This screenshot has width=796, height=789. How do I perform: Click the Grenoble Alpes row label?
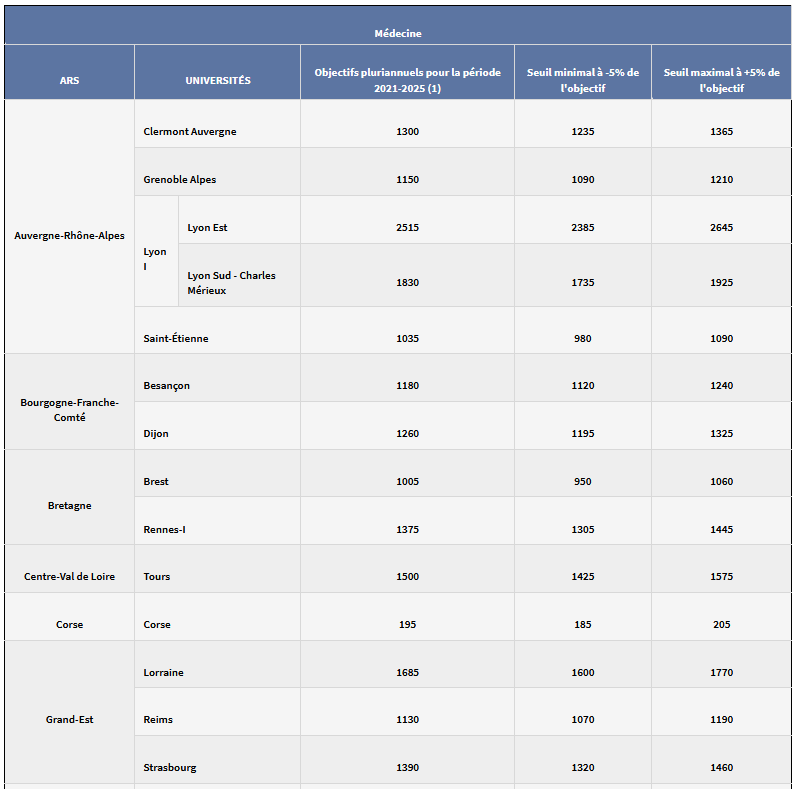click(180, 180)
